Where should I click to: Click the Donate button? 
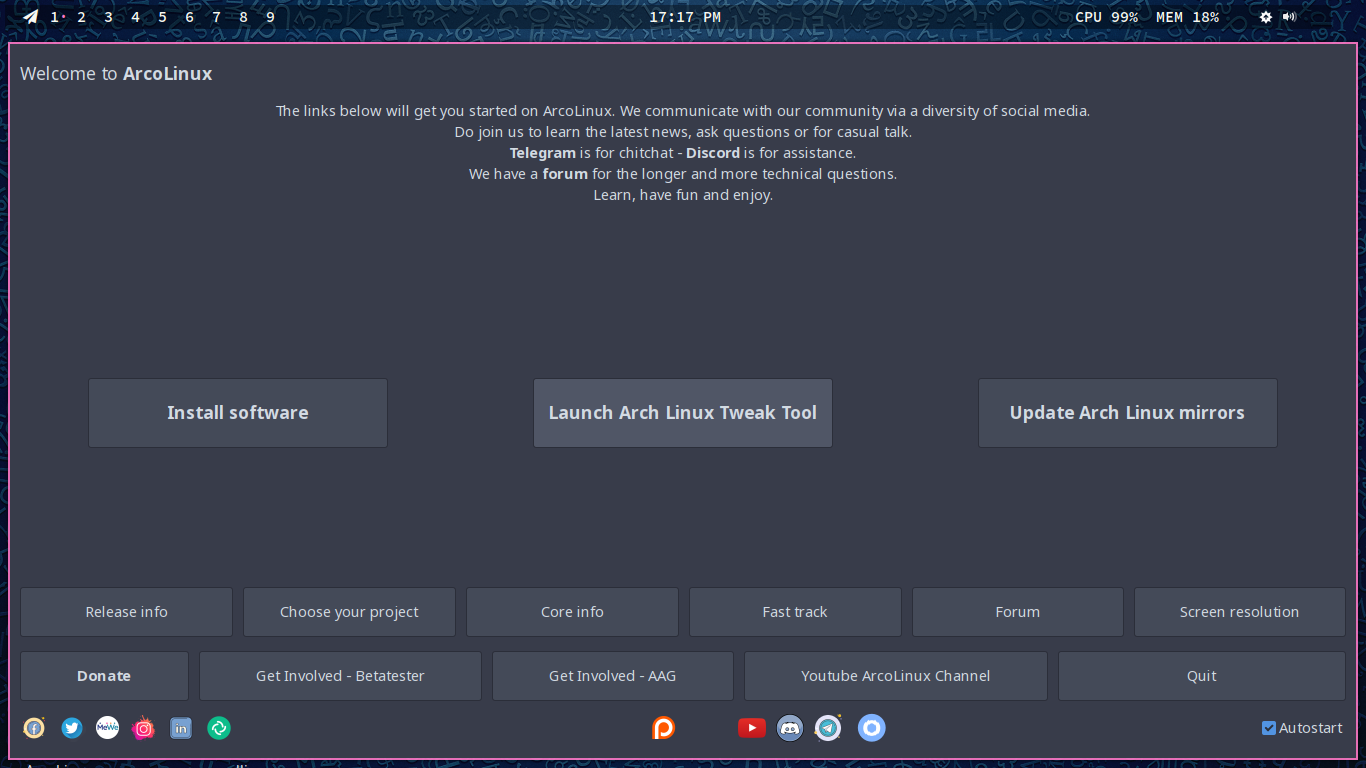104,676
